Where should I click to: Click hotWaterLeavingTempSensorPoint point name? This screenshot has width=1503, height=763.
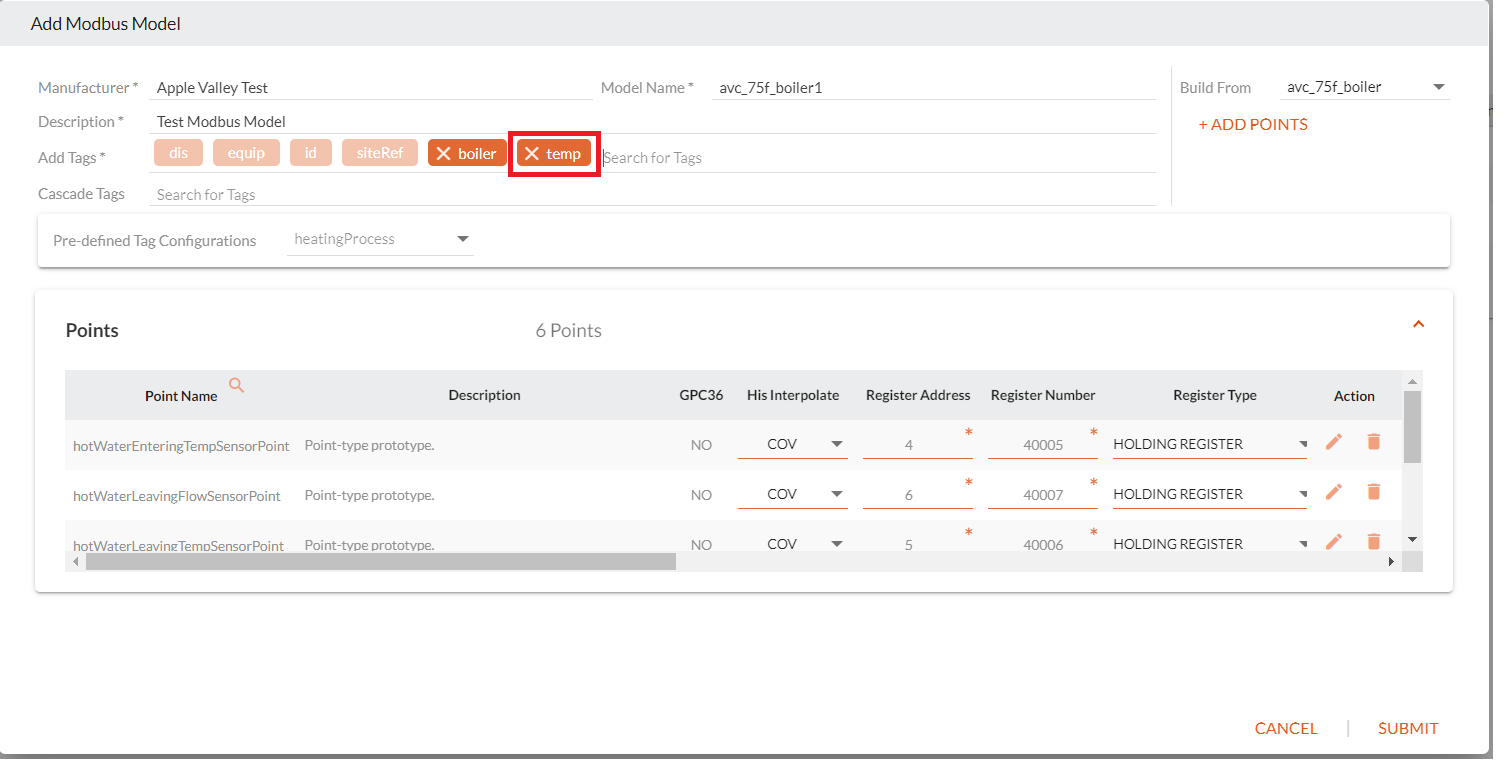pos(179,545)
